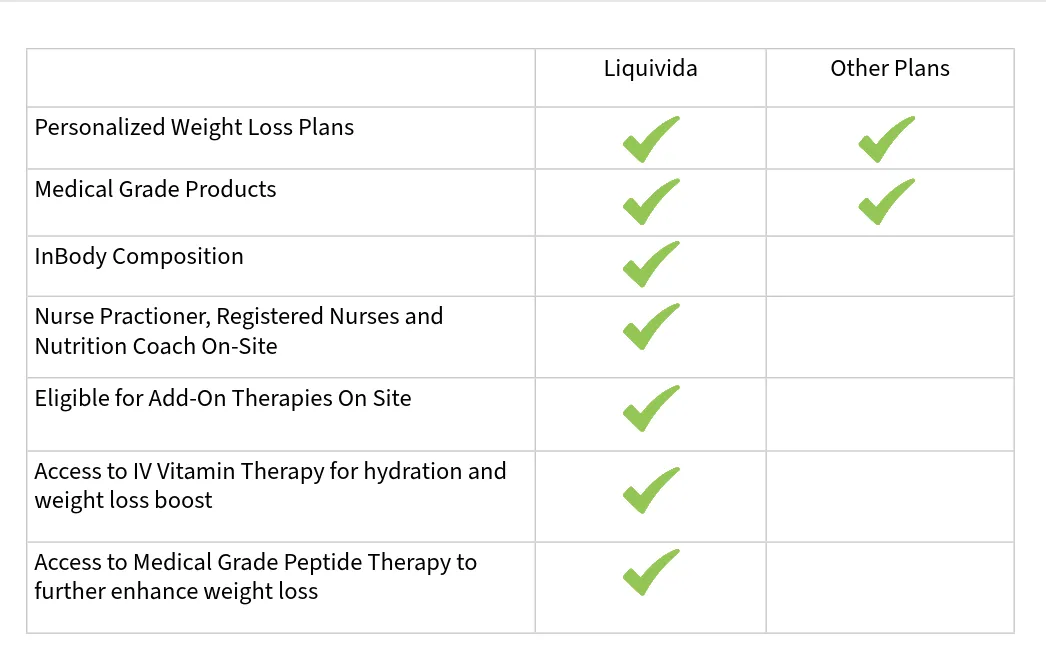Click empty Other Plans cell for Peptide Therapy

(x=890, y=587)
